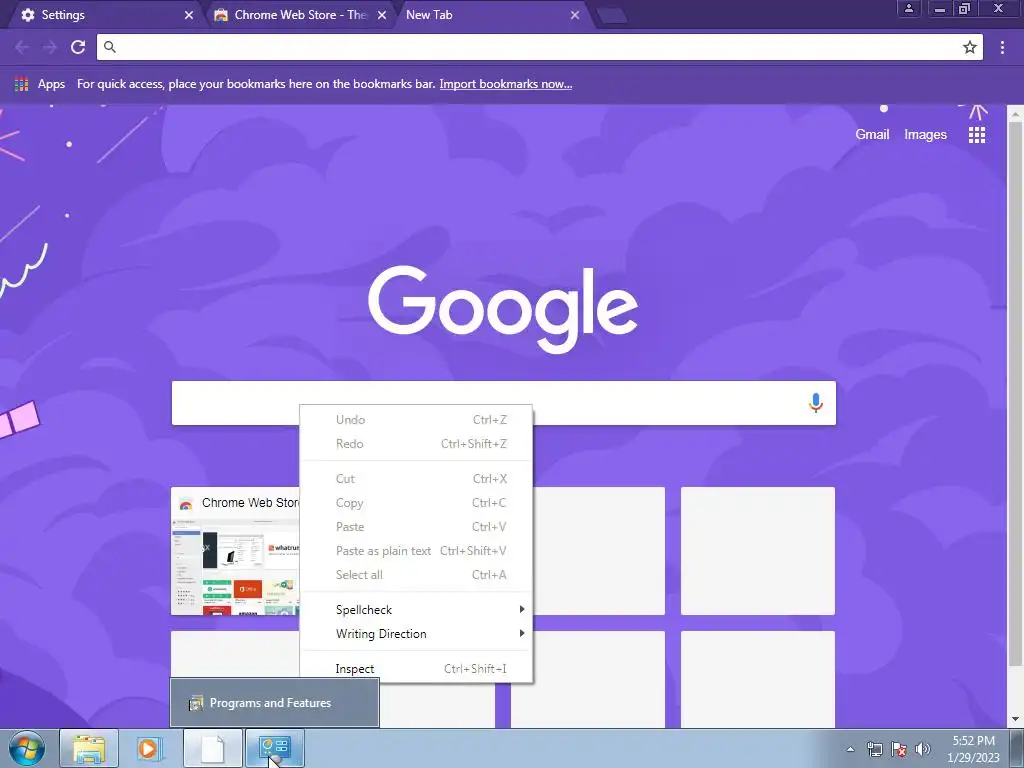The image size is (1024, 768).
Task: Open the Google apps grid
Action: pos(977,135)
